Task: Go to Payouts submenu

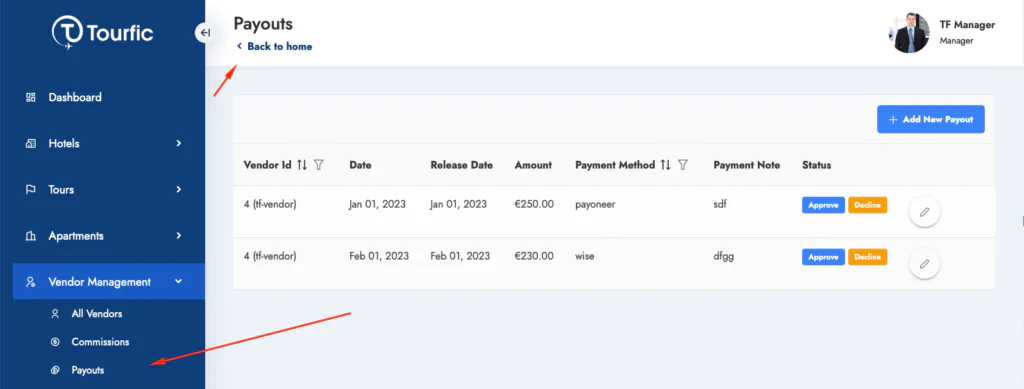Action: pos(88,370)
